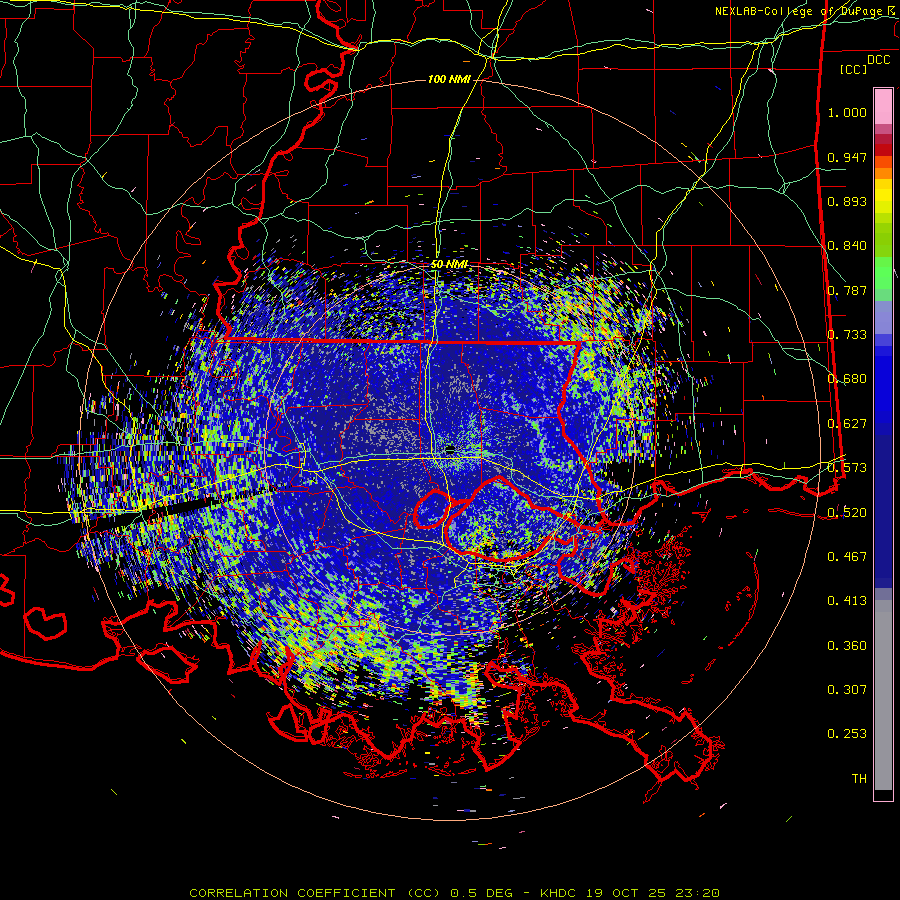Screen dimensions: 900x900
Task: Click the KHDC station identifier in the footer
Action: point(558,893)
